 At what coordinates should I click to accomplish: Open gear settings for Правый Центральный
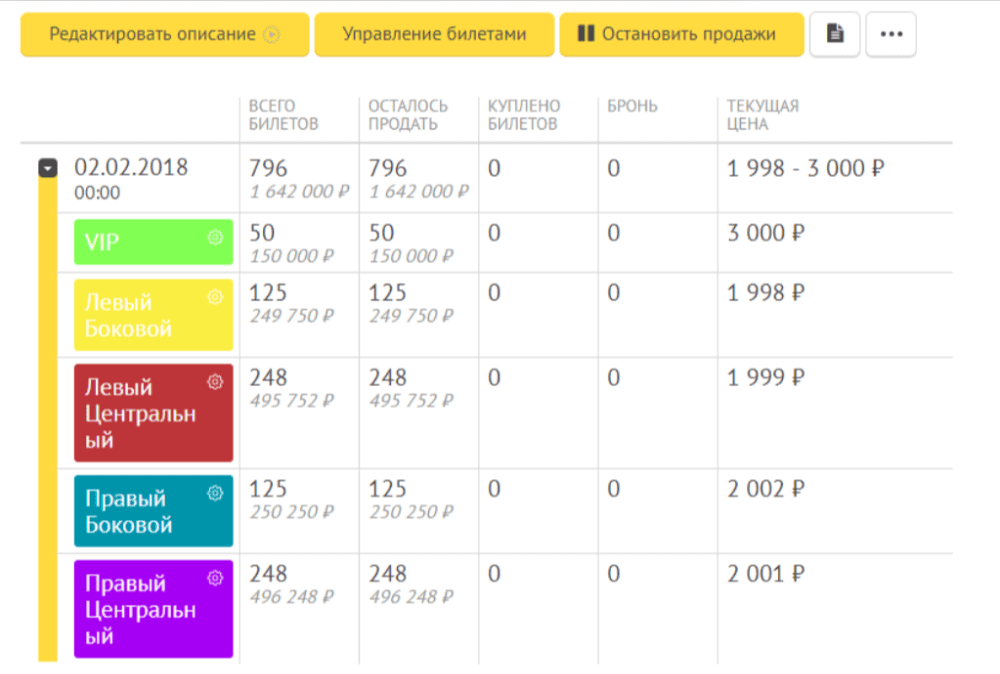point(216,578)
